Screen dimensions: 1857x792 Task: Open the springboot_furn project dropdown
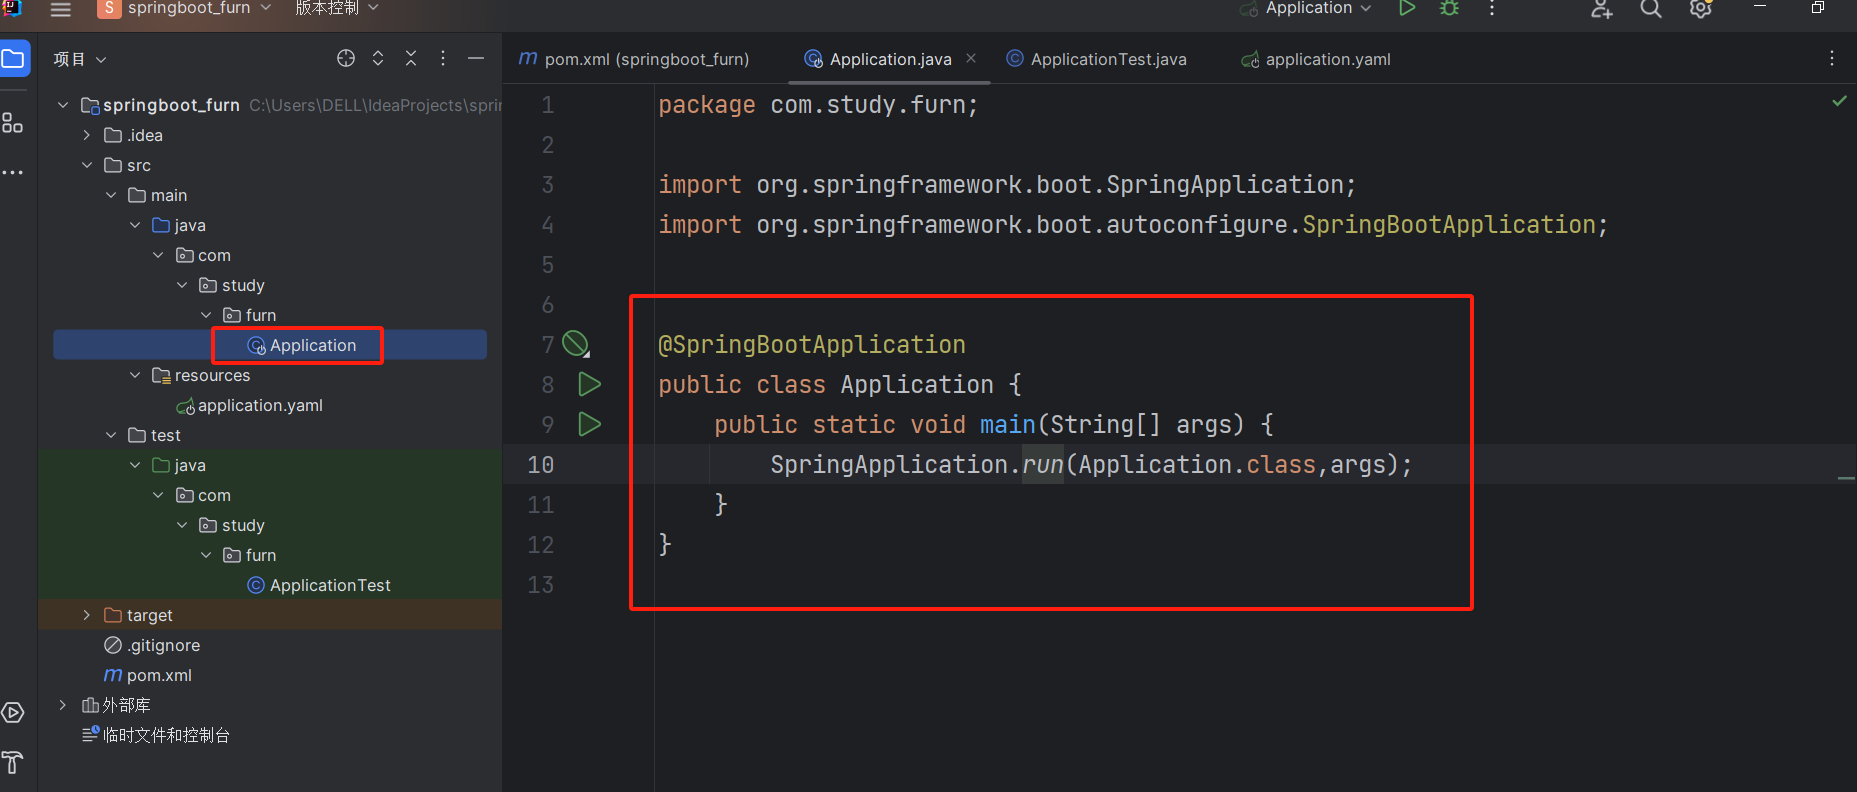[x=184, y=8]
